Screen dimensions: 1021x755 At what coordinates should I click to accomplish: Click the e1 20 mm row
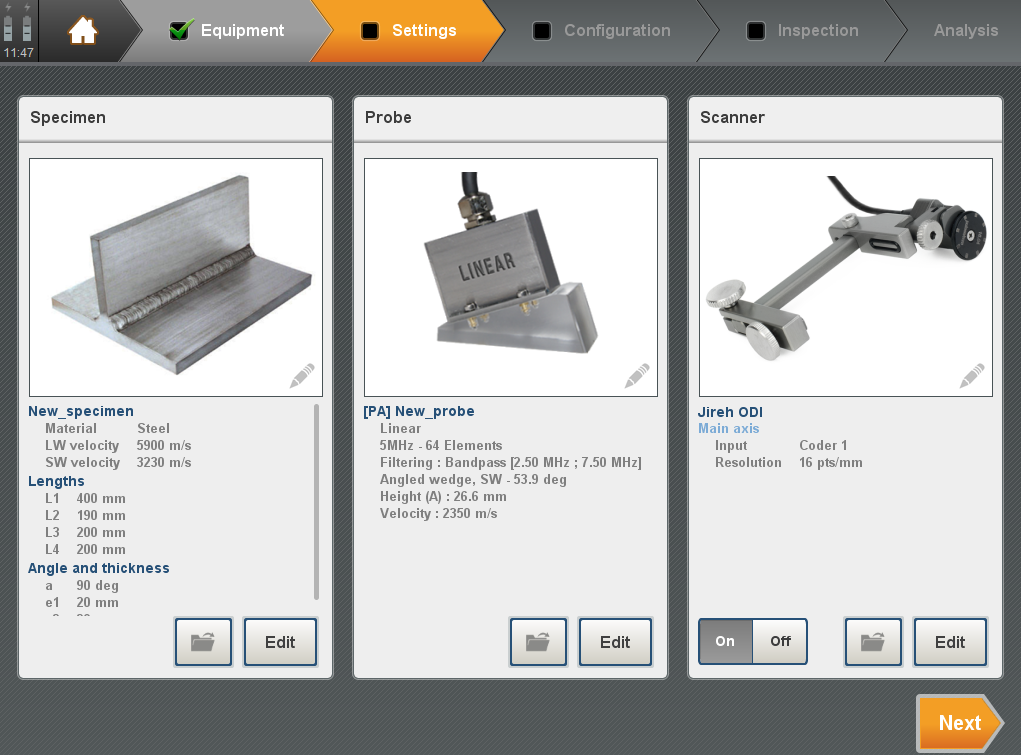click(82, 603)
